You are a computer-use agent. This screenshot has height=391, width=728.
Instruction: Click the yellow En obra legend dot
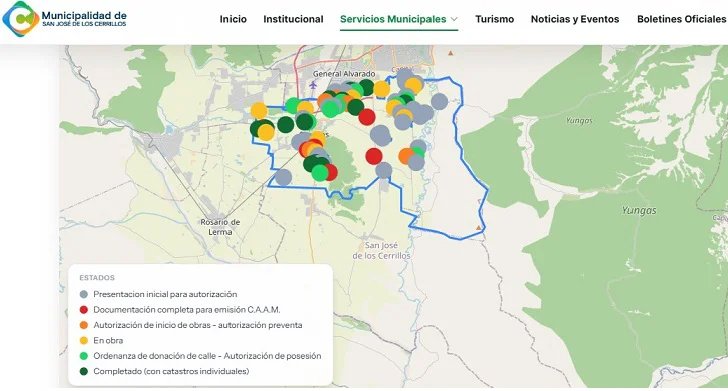click(84, 340)
